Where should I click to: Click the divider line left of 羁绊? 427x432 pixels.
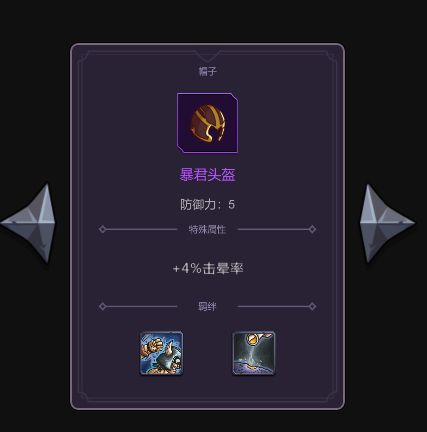pyautogui.click(x=142, y=306)
